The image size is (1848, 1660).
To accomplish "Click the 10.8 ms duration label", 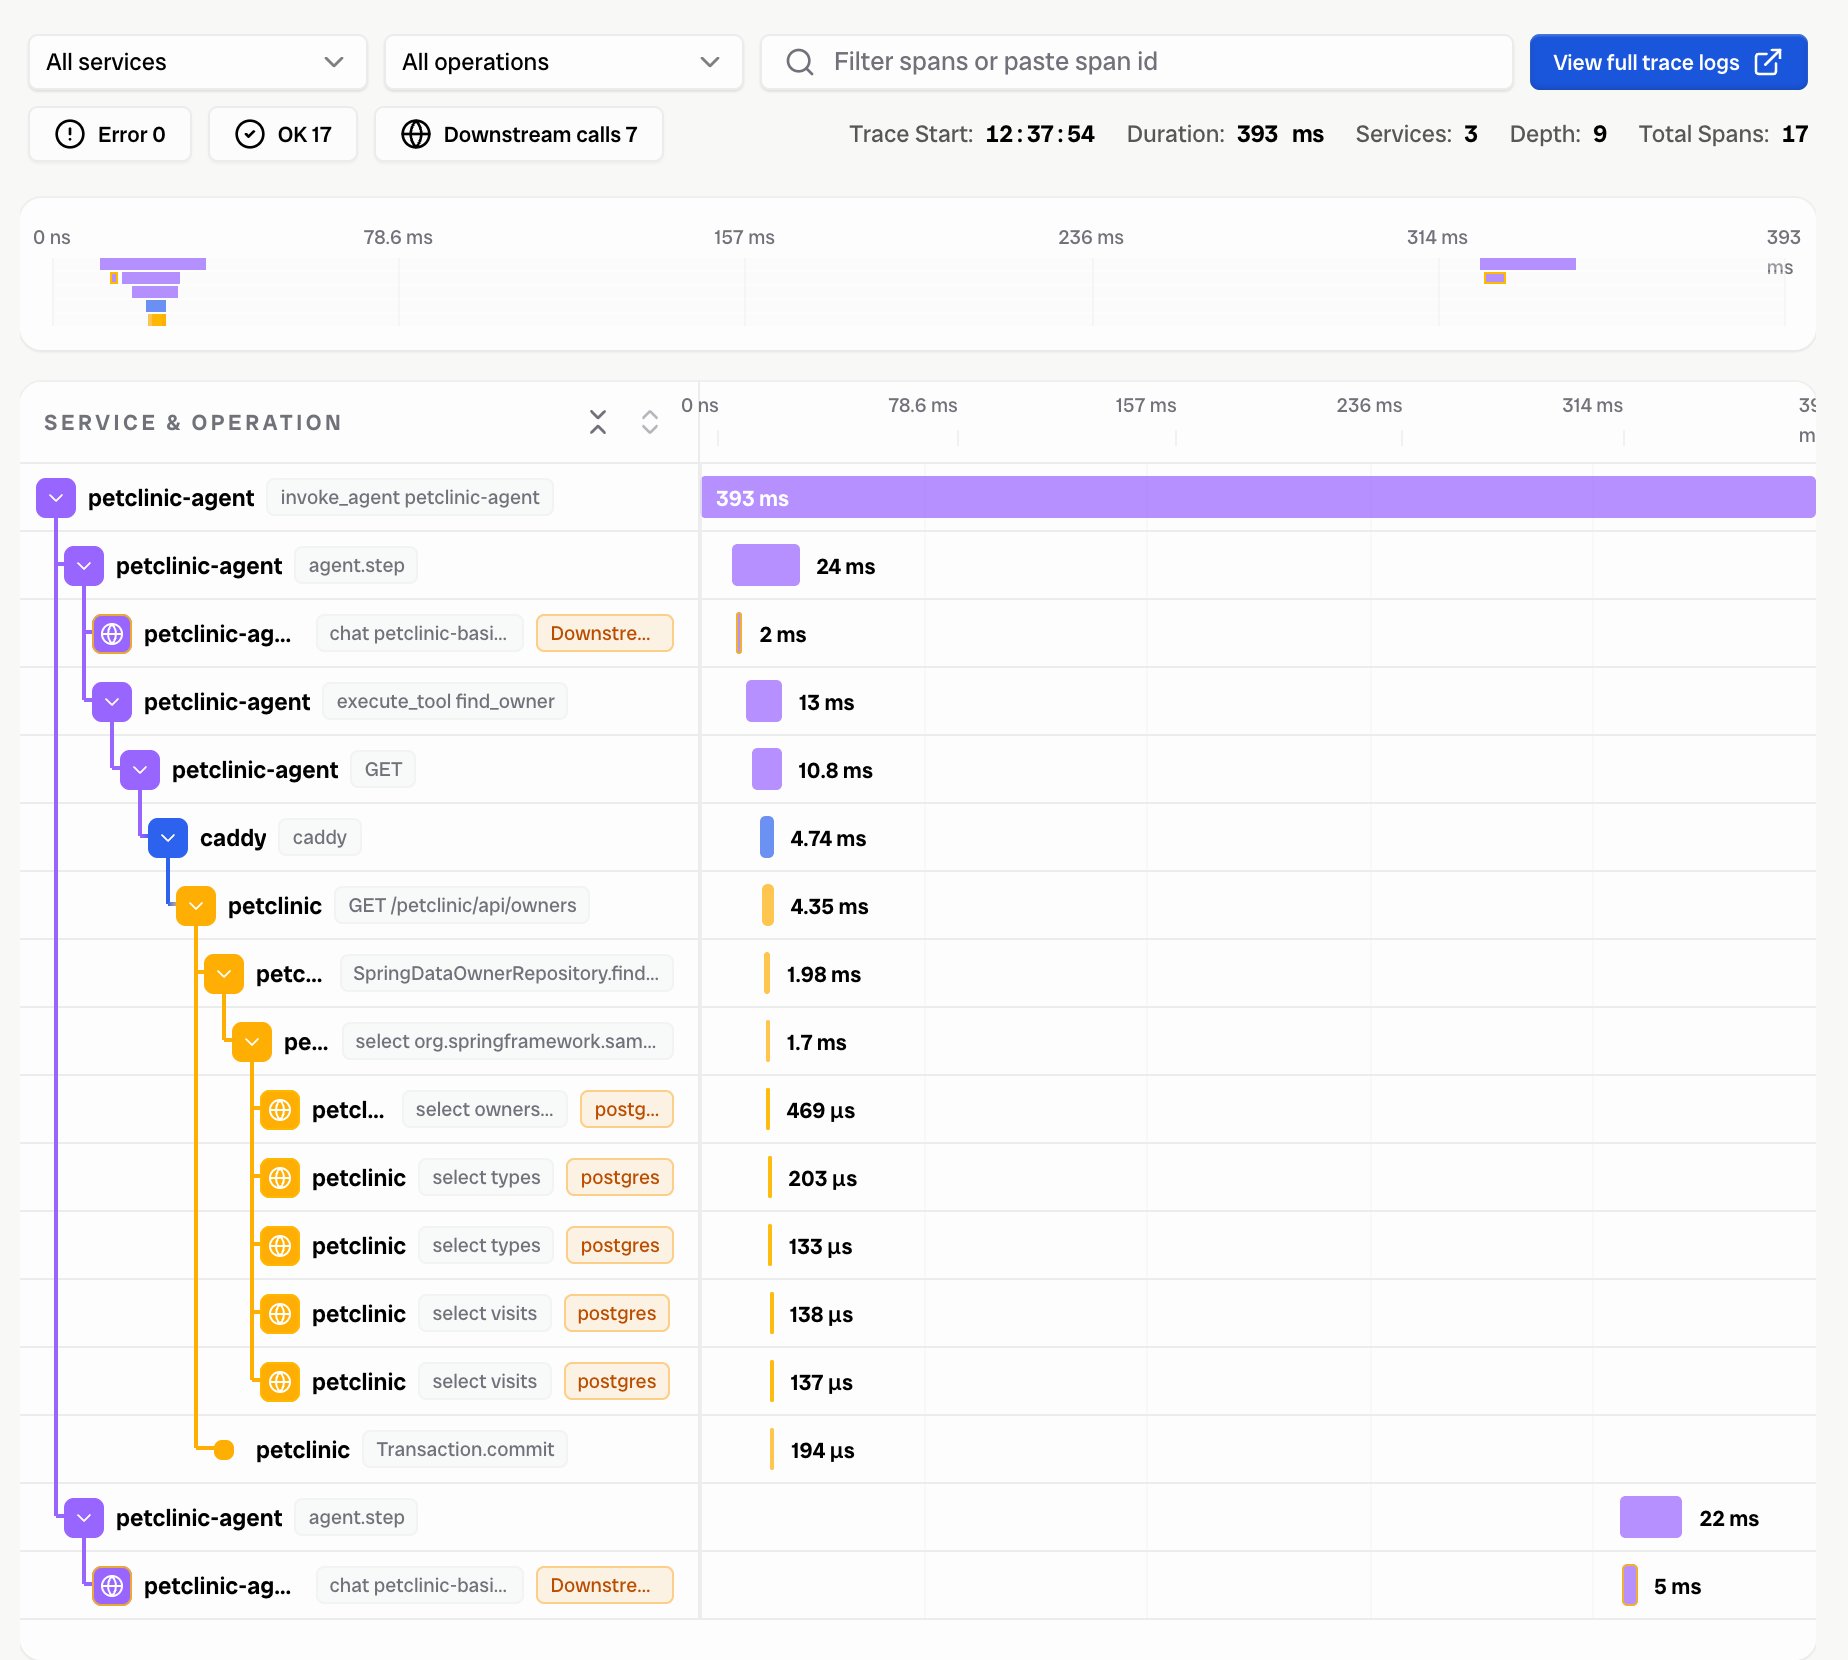I will pyautogui.click(x=835, y=770).
